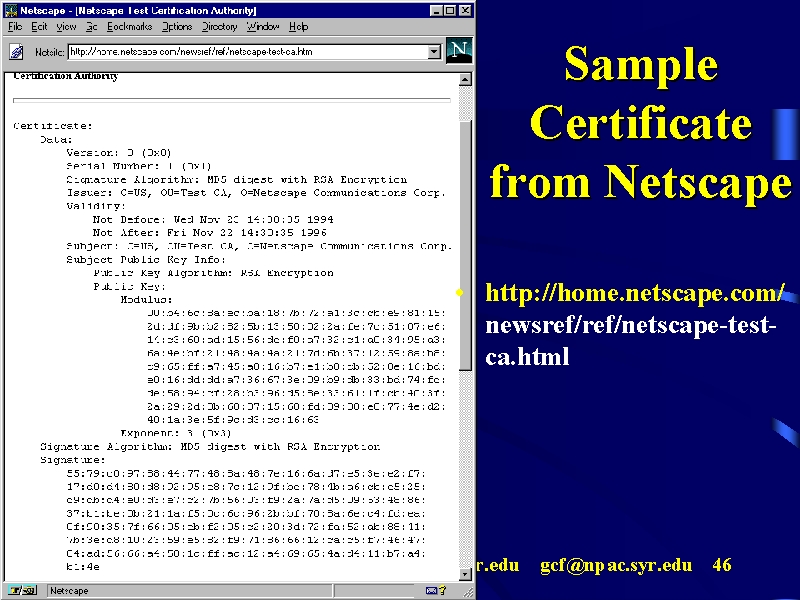This screenshot has width=800, height=600.
Task: Click into the Netsite URL address field
Action: (x=248, y=52)
